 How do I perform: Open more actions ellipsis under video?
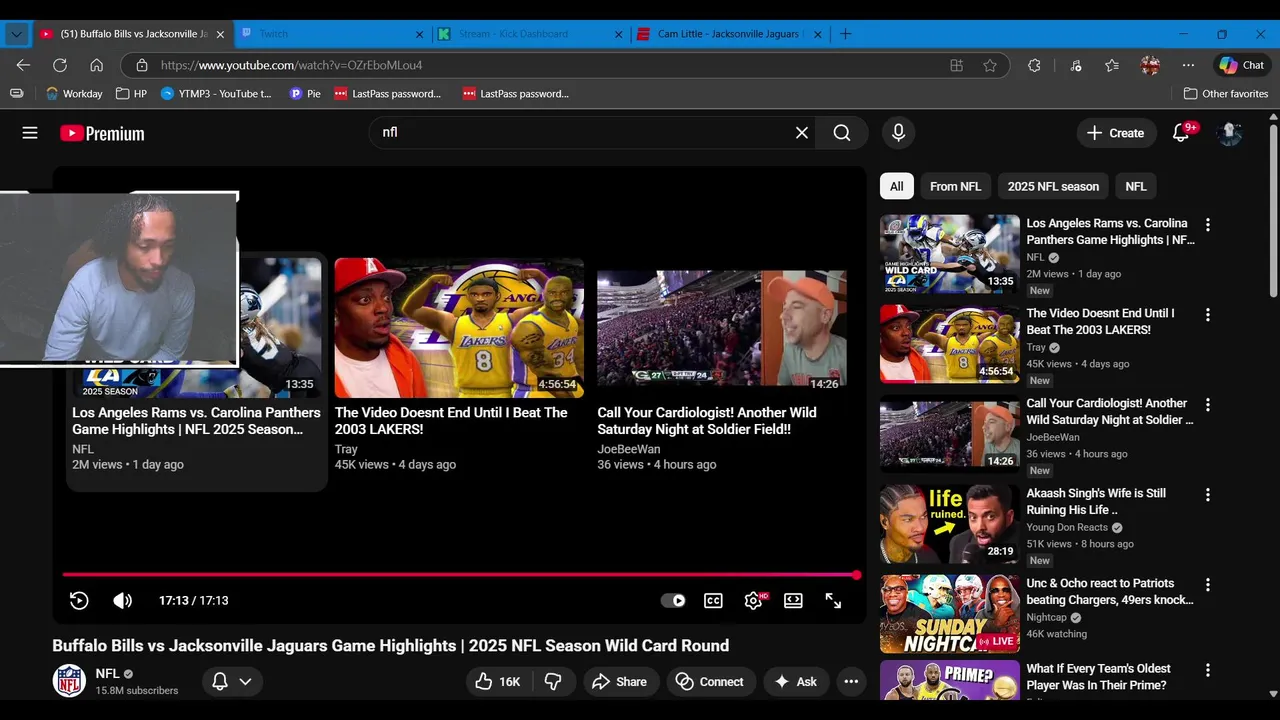click(x=851, y=682)
